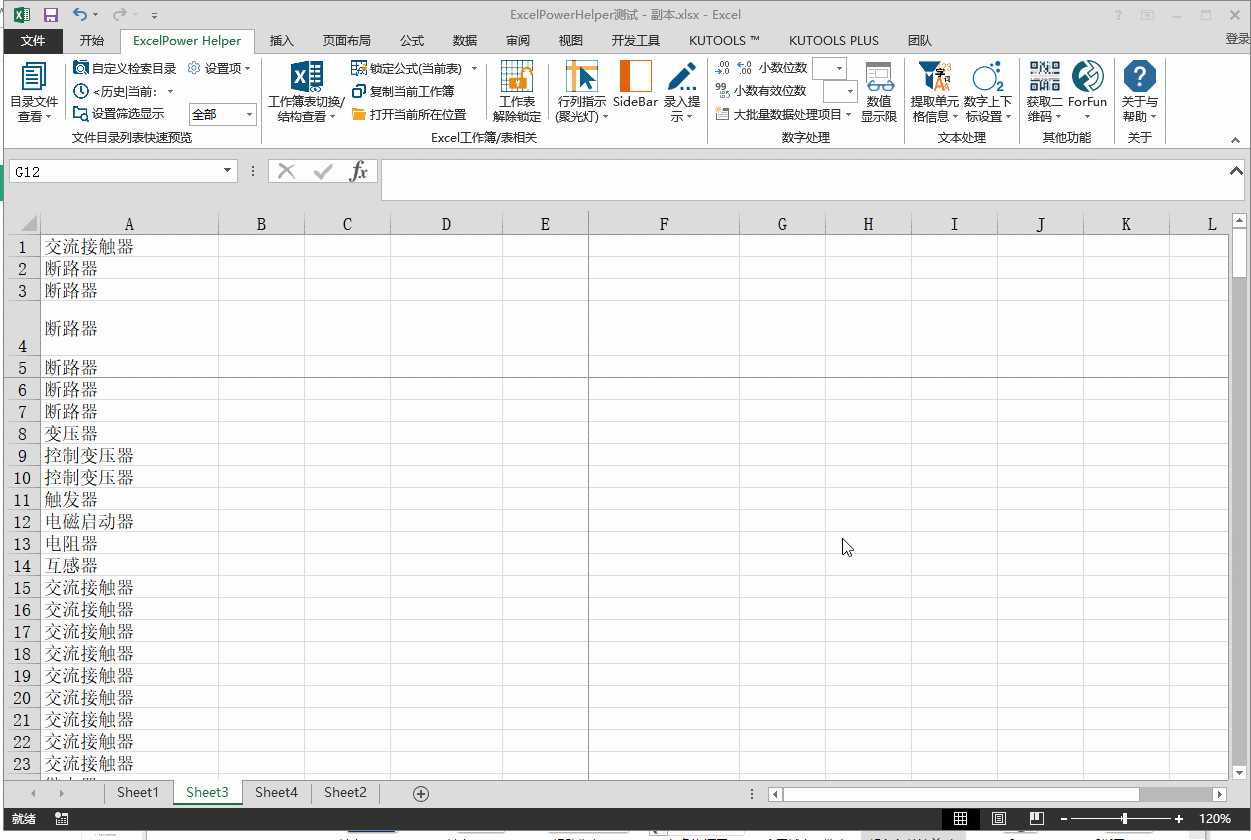Viewport: 1251px width, 840px height.
Task: Click the Save icon in Quick Access
Action: [51, 15]
